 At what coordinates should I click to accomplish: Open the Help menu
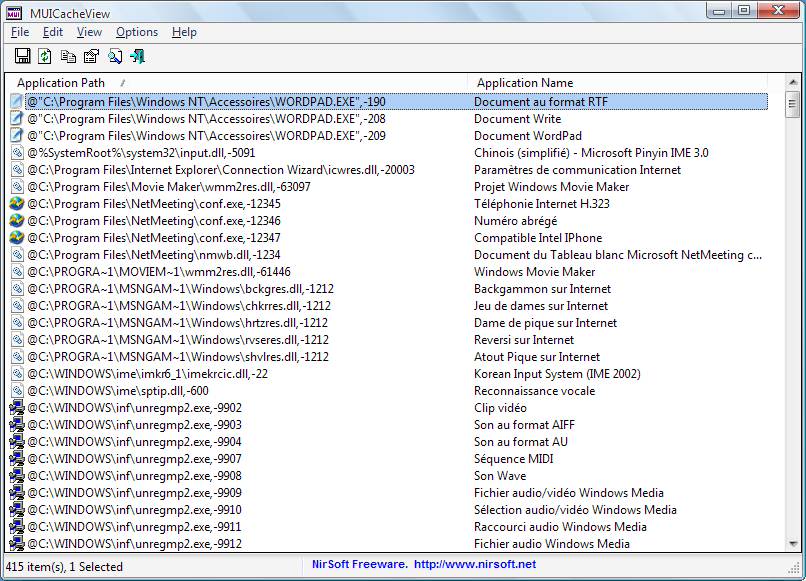(x=184, y=32)
